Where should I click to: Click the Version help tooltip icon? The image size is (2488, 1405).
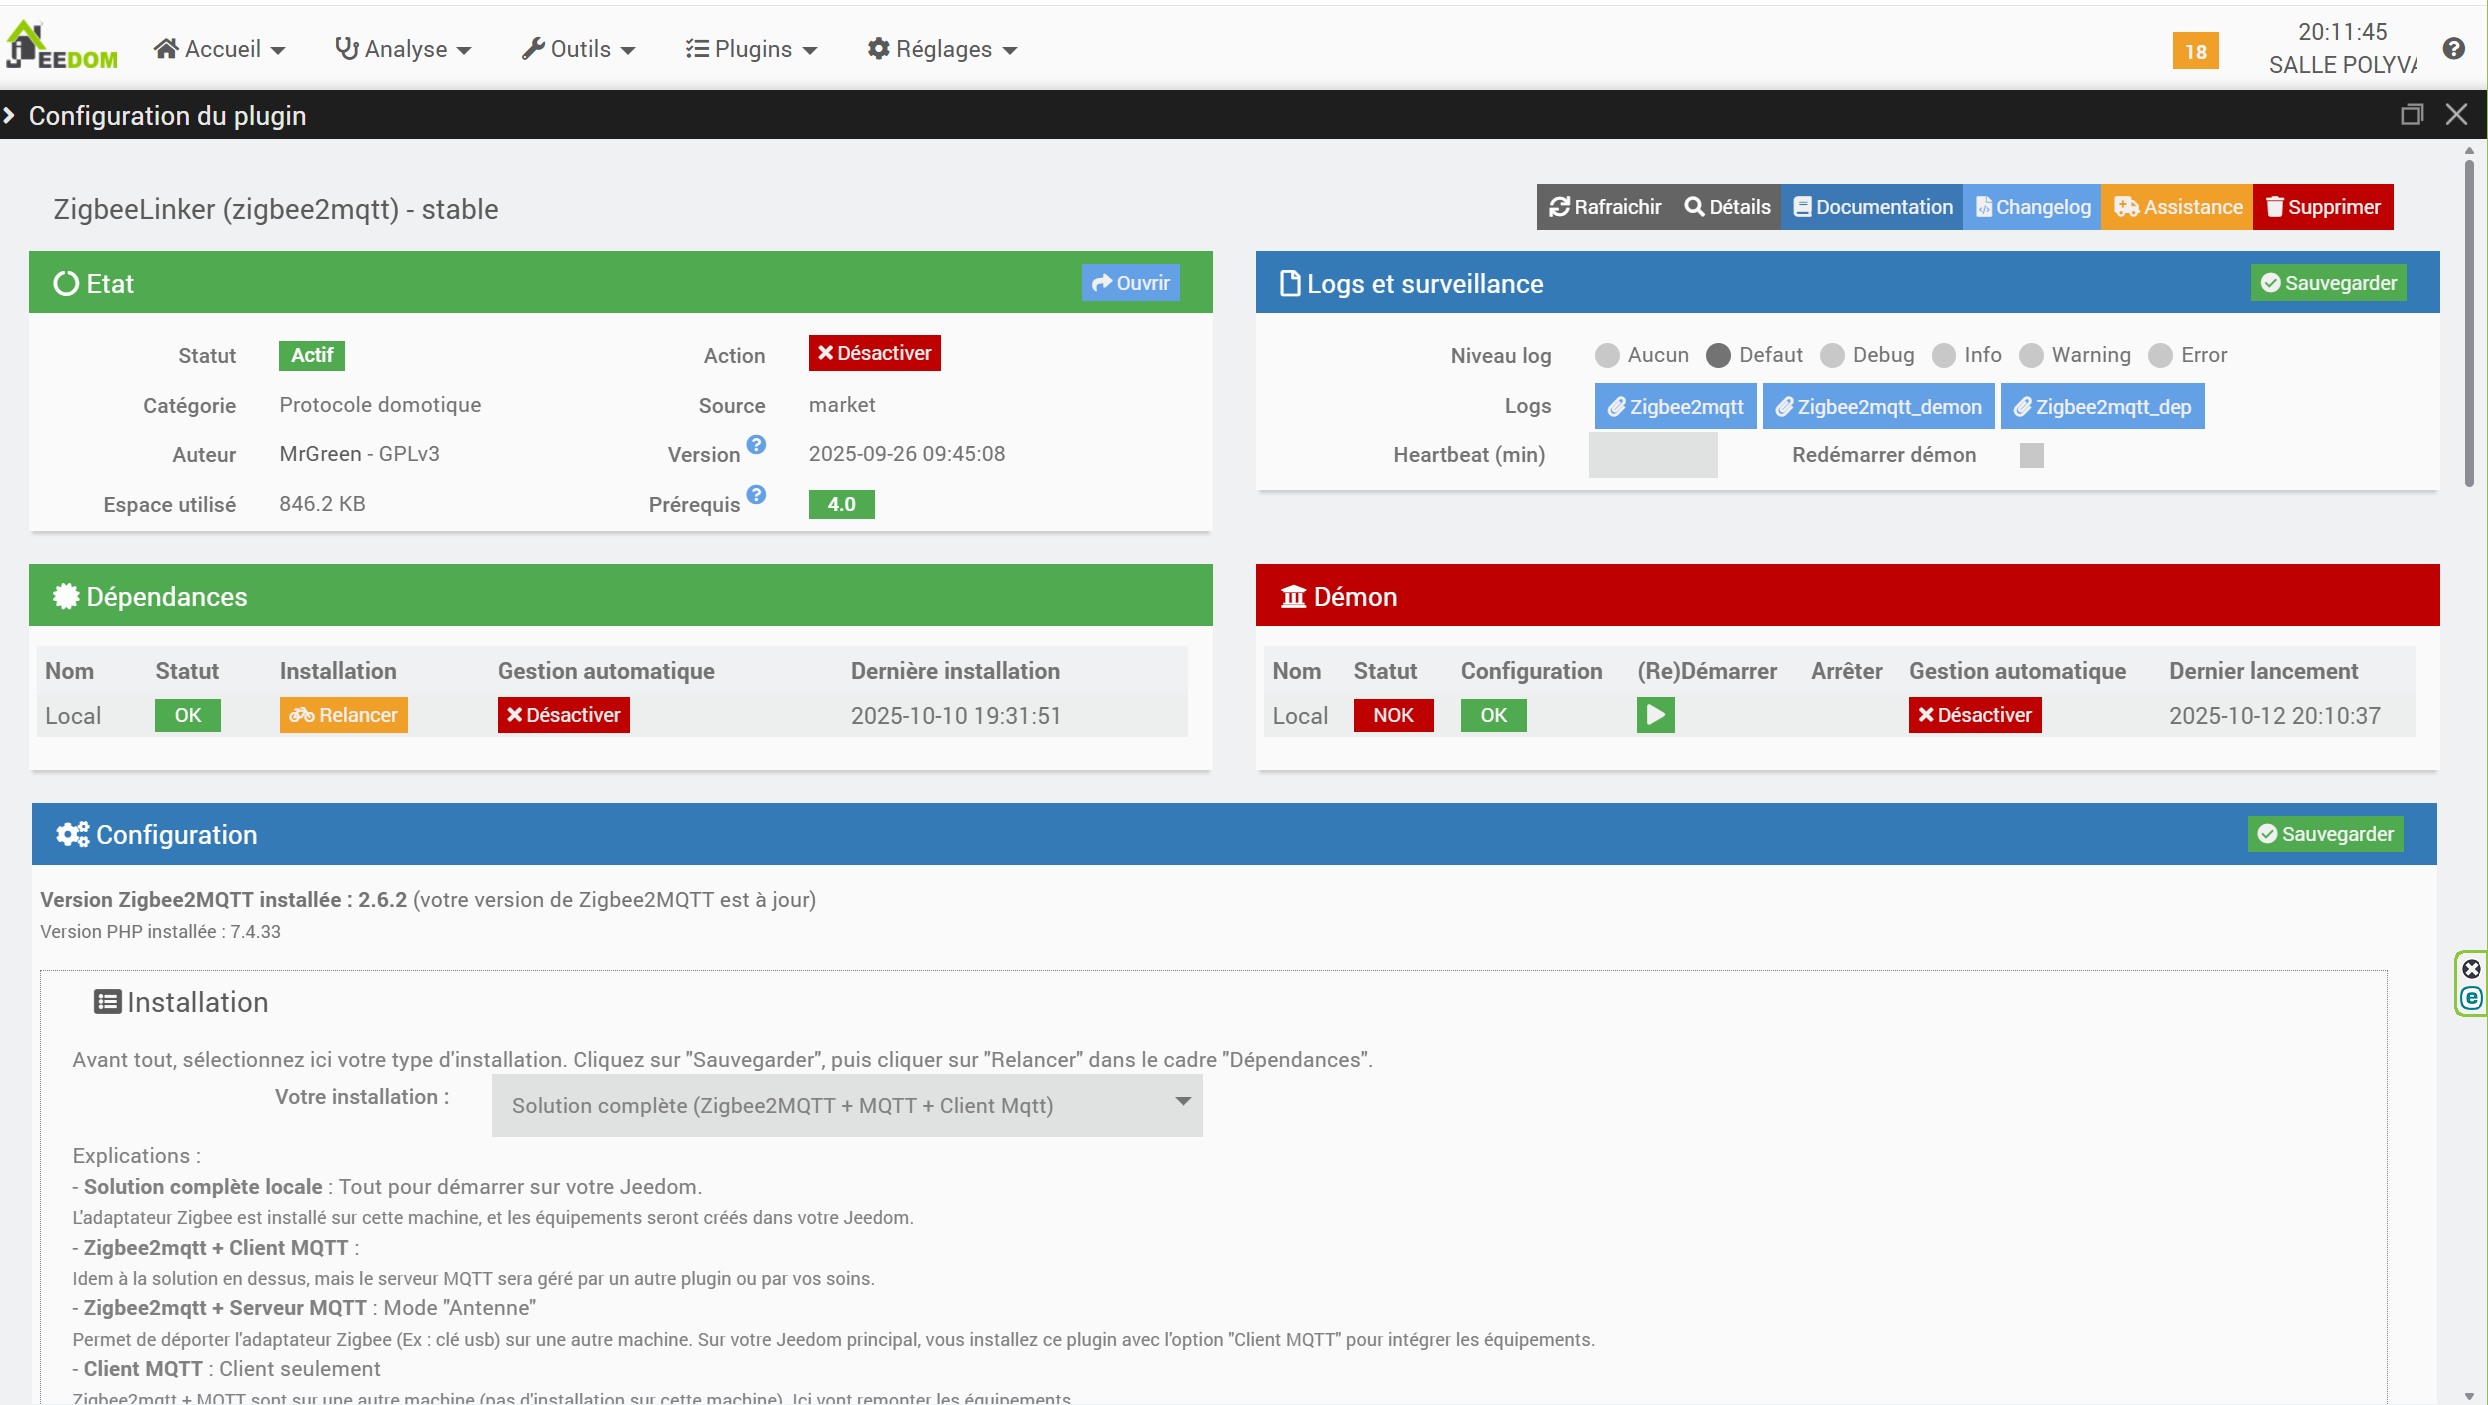pyautogui.click(x=756, y=445)
